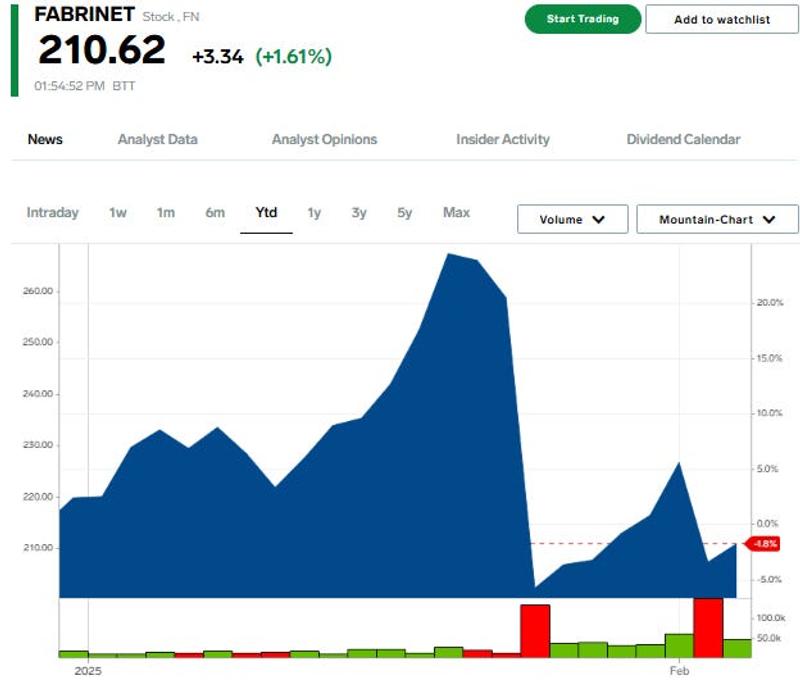The width and height of the screenshot is (800, 685).
Task: Click the red -4.8% price marker
Action: click(x=764, y=544)
